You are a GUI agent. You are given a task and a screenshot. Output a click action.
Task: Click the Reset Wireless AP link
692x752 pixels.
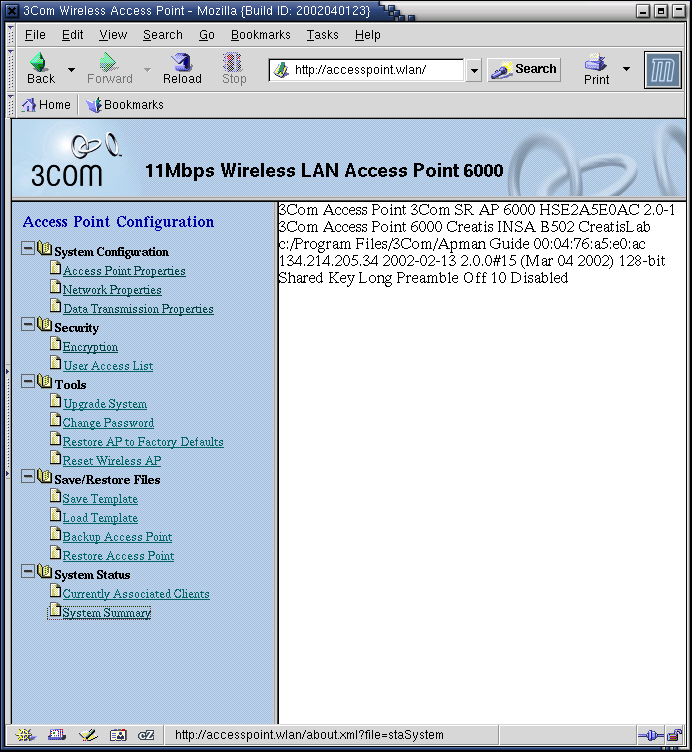point(112,461)
